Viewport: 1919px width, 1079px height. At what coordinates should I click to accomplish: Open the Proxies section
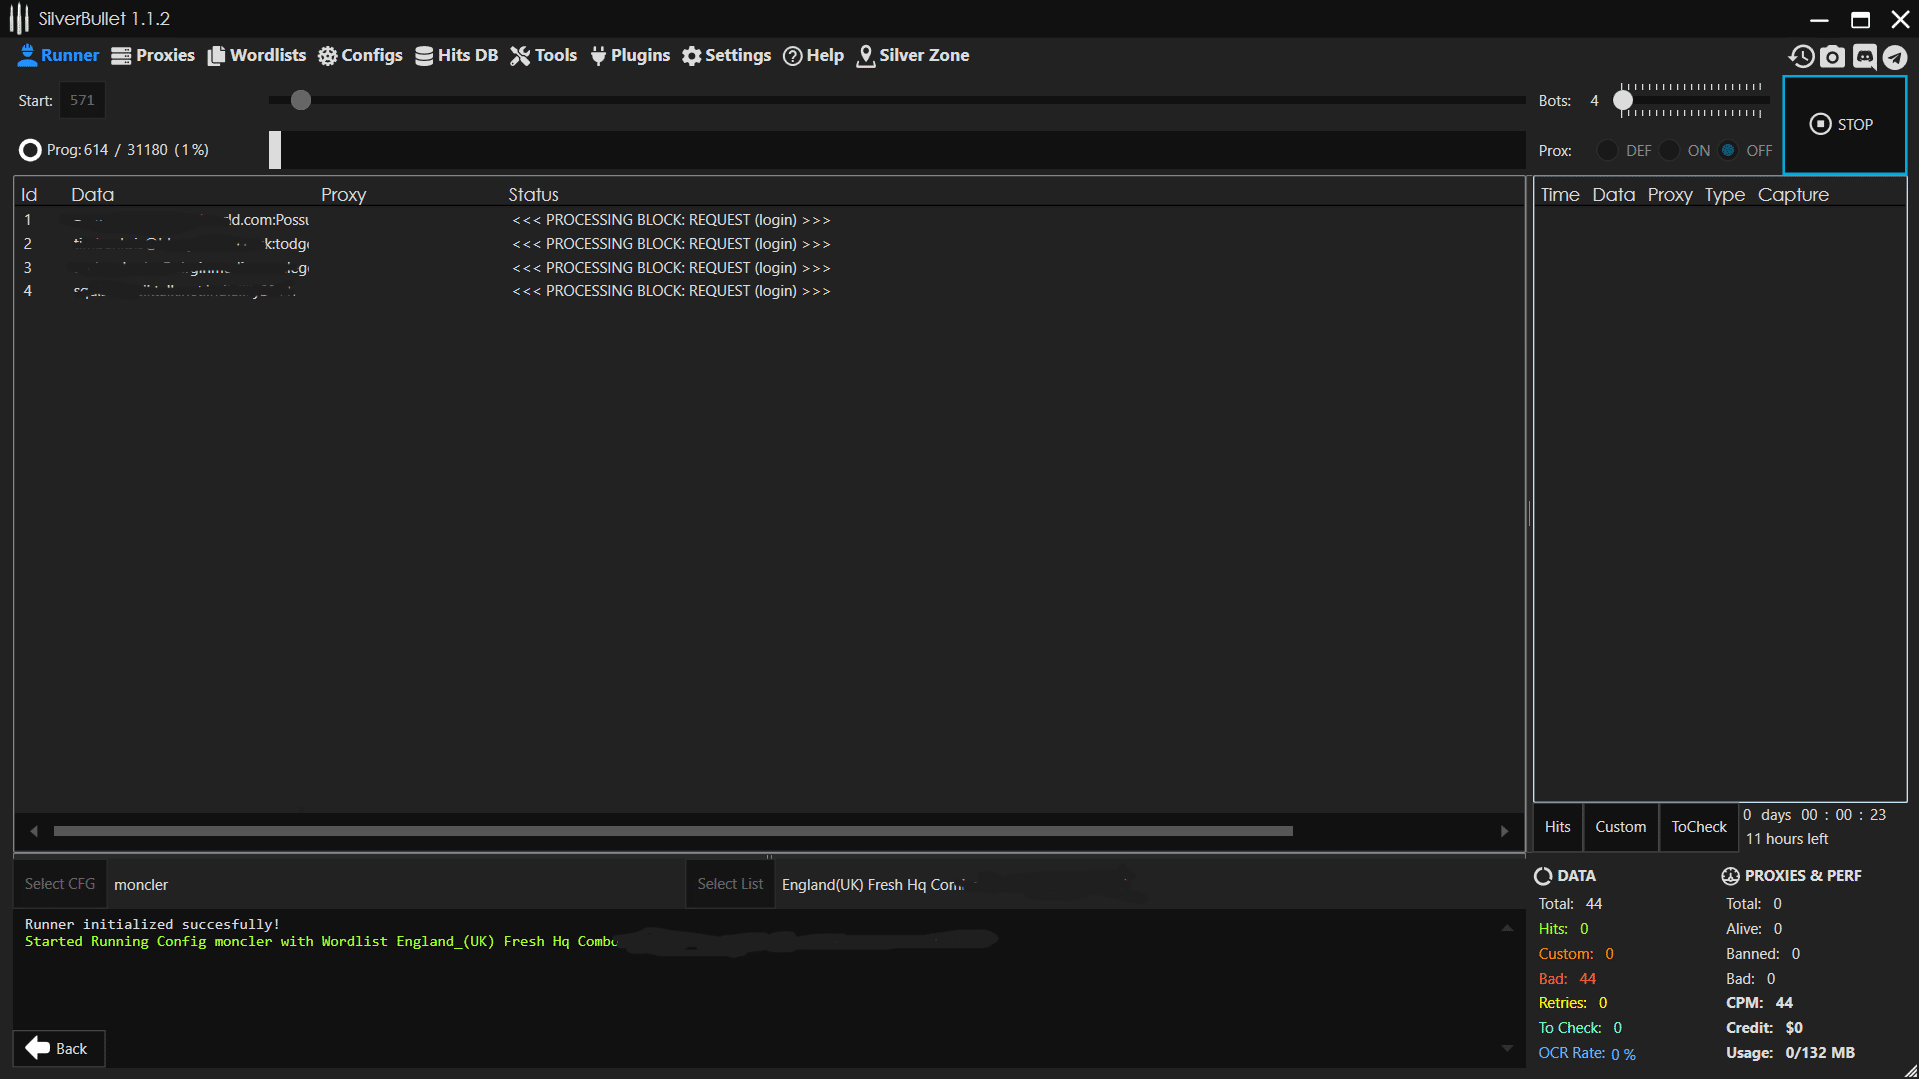click(x=153, y=55)
